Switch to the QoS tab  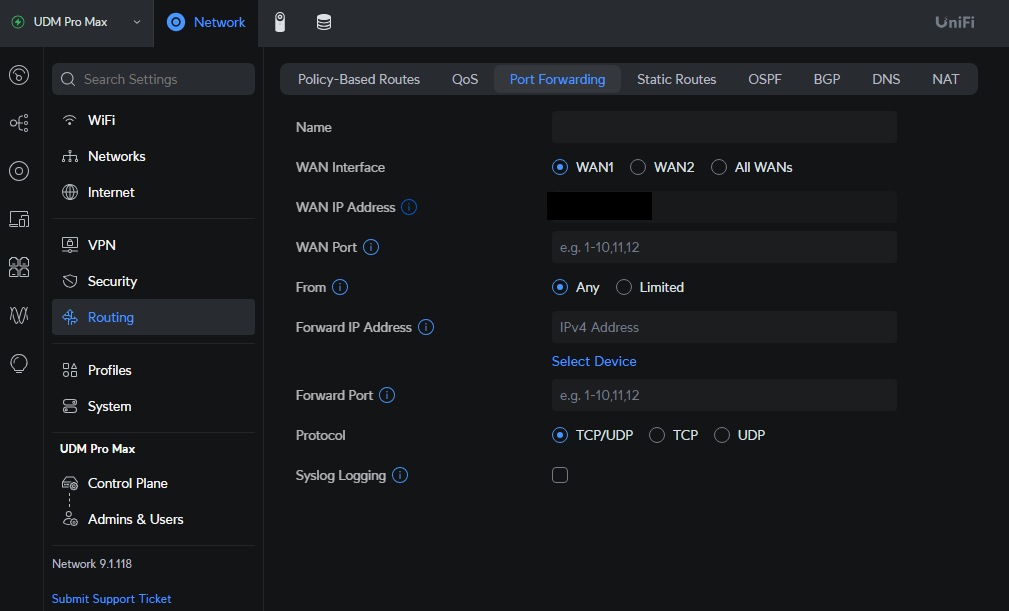pyautogui.click(x=465, y=79)
